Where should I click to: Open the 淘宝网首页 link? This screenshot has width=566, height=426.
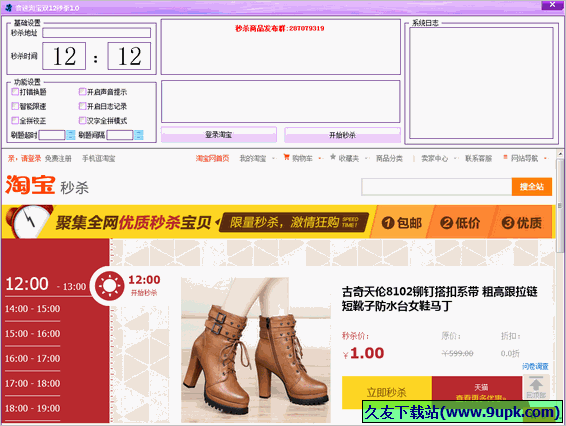pos(212,158)
